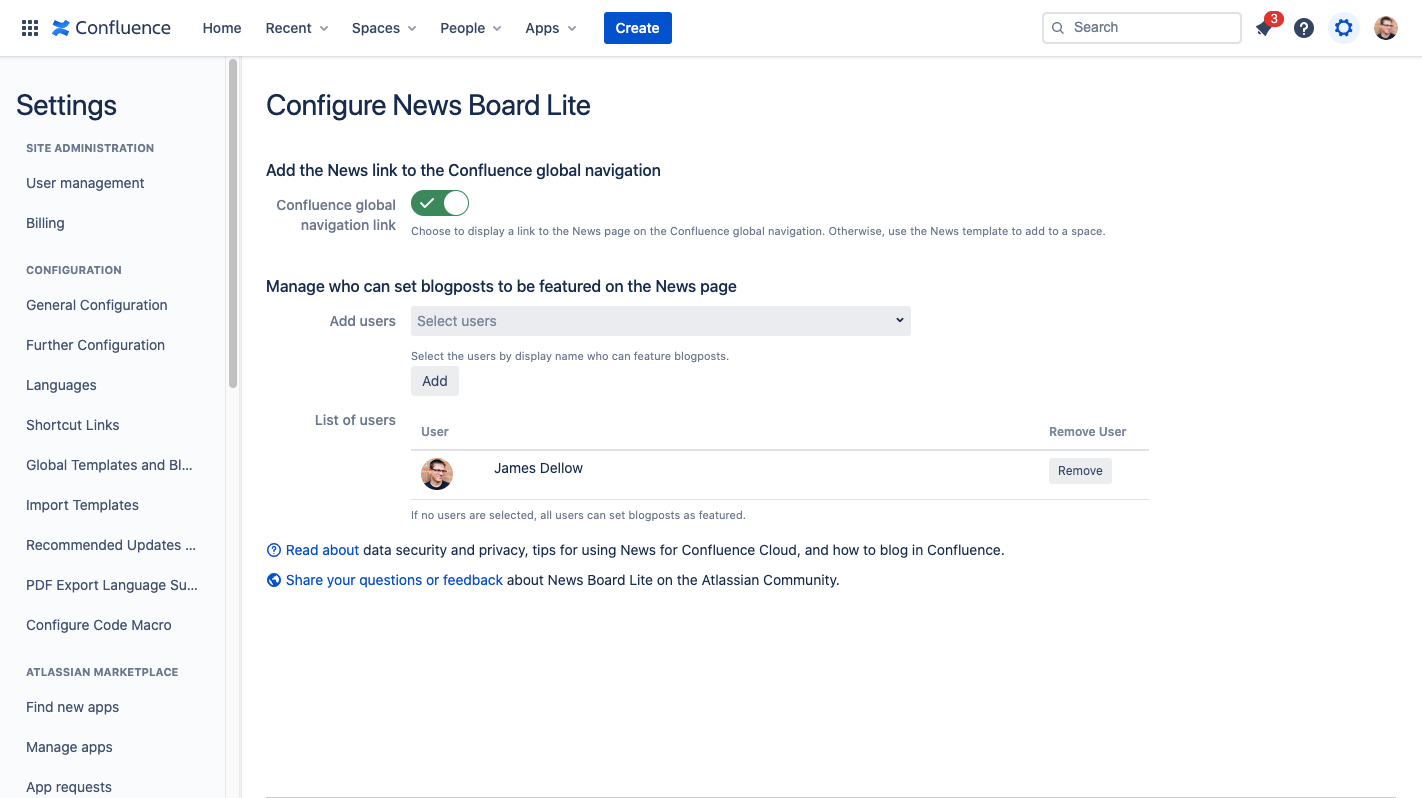Viewport: 1422px width, 798px height.
Task: Open the app switcher grid icon
Action: tap(30, 28)
